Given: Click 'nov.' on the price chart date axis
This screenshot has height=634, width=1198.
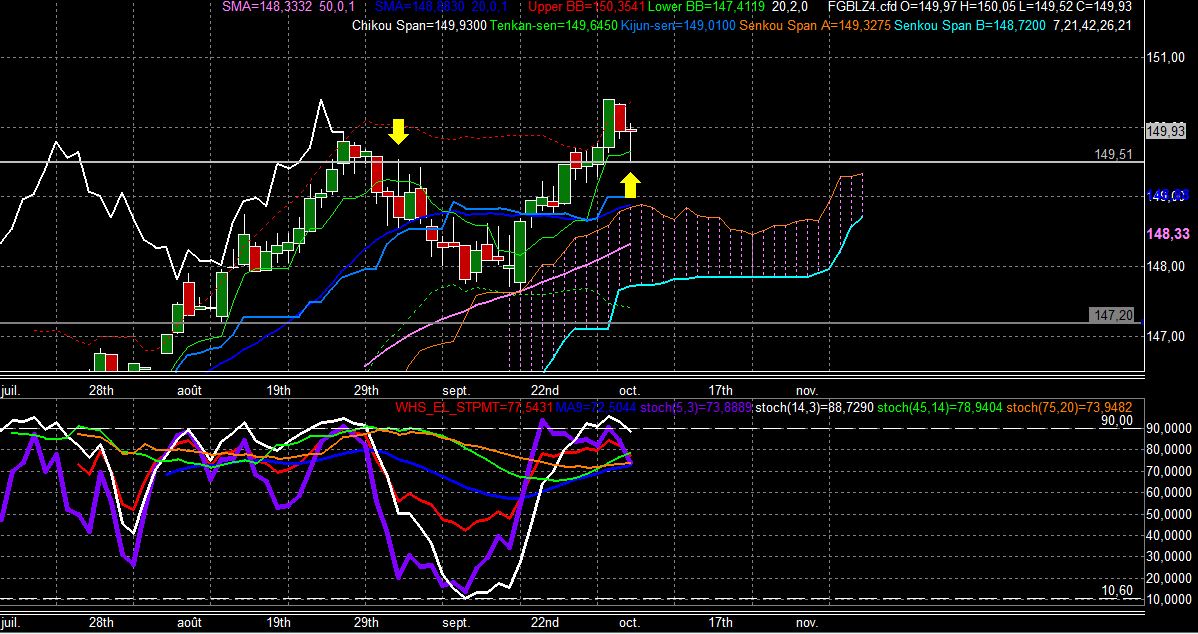Looking at the screenshot, I should click(x=807, y=390).
